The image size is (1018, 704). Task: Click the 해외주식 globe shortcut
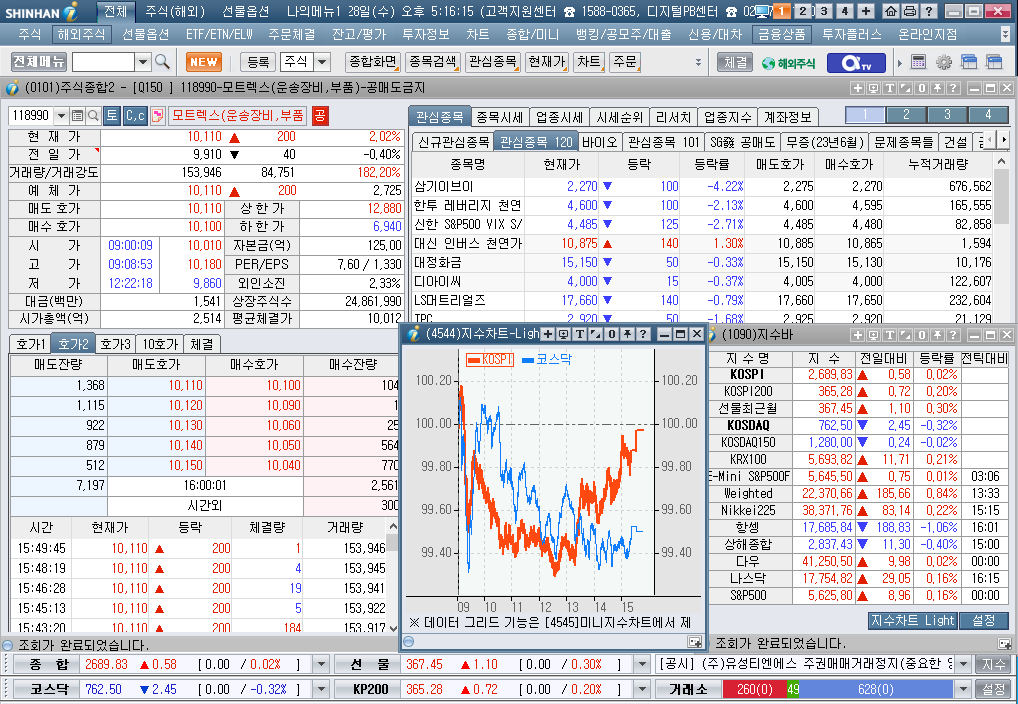[x=789, y=63]
